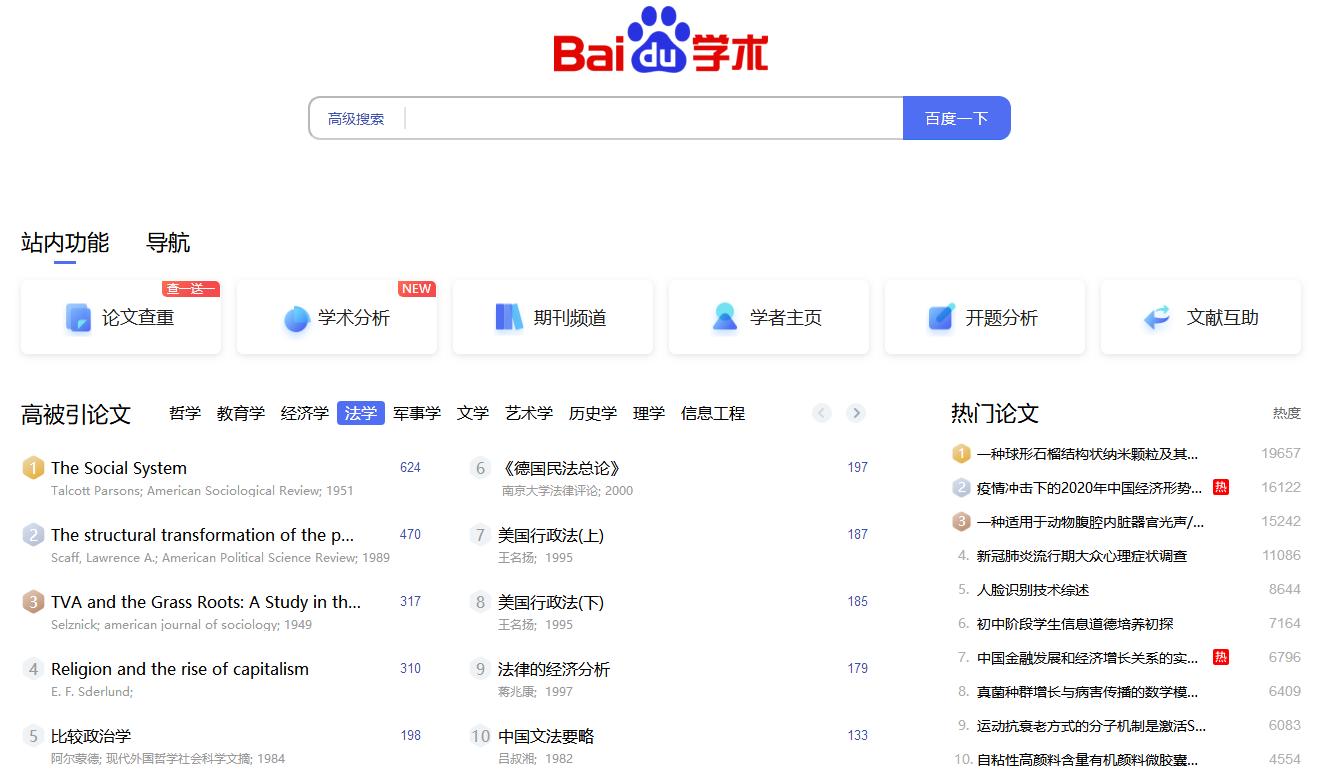
Task: Open the 开题分析 topic analysis tool
Action: [x=984, y=316]
